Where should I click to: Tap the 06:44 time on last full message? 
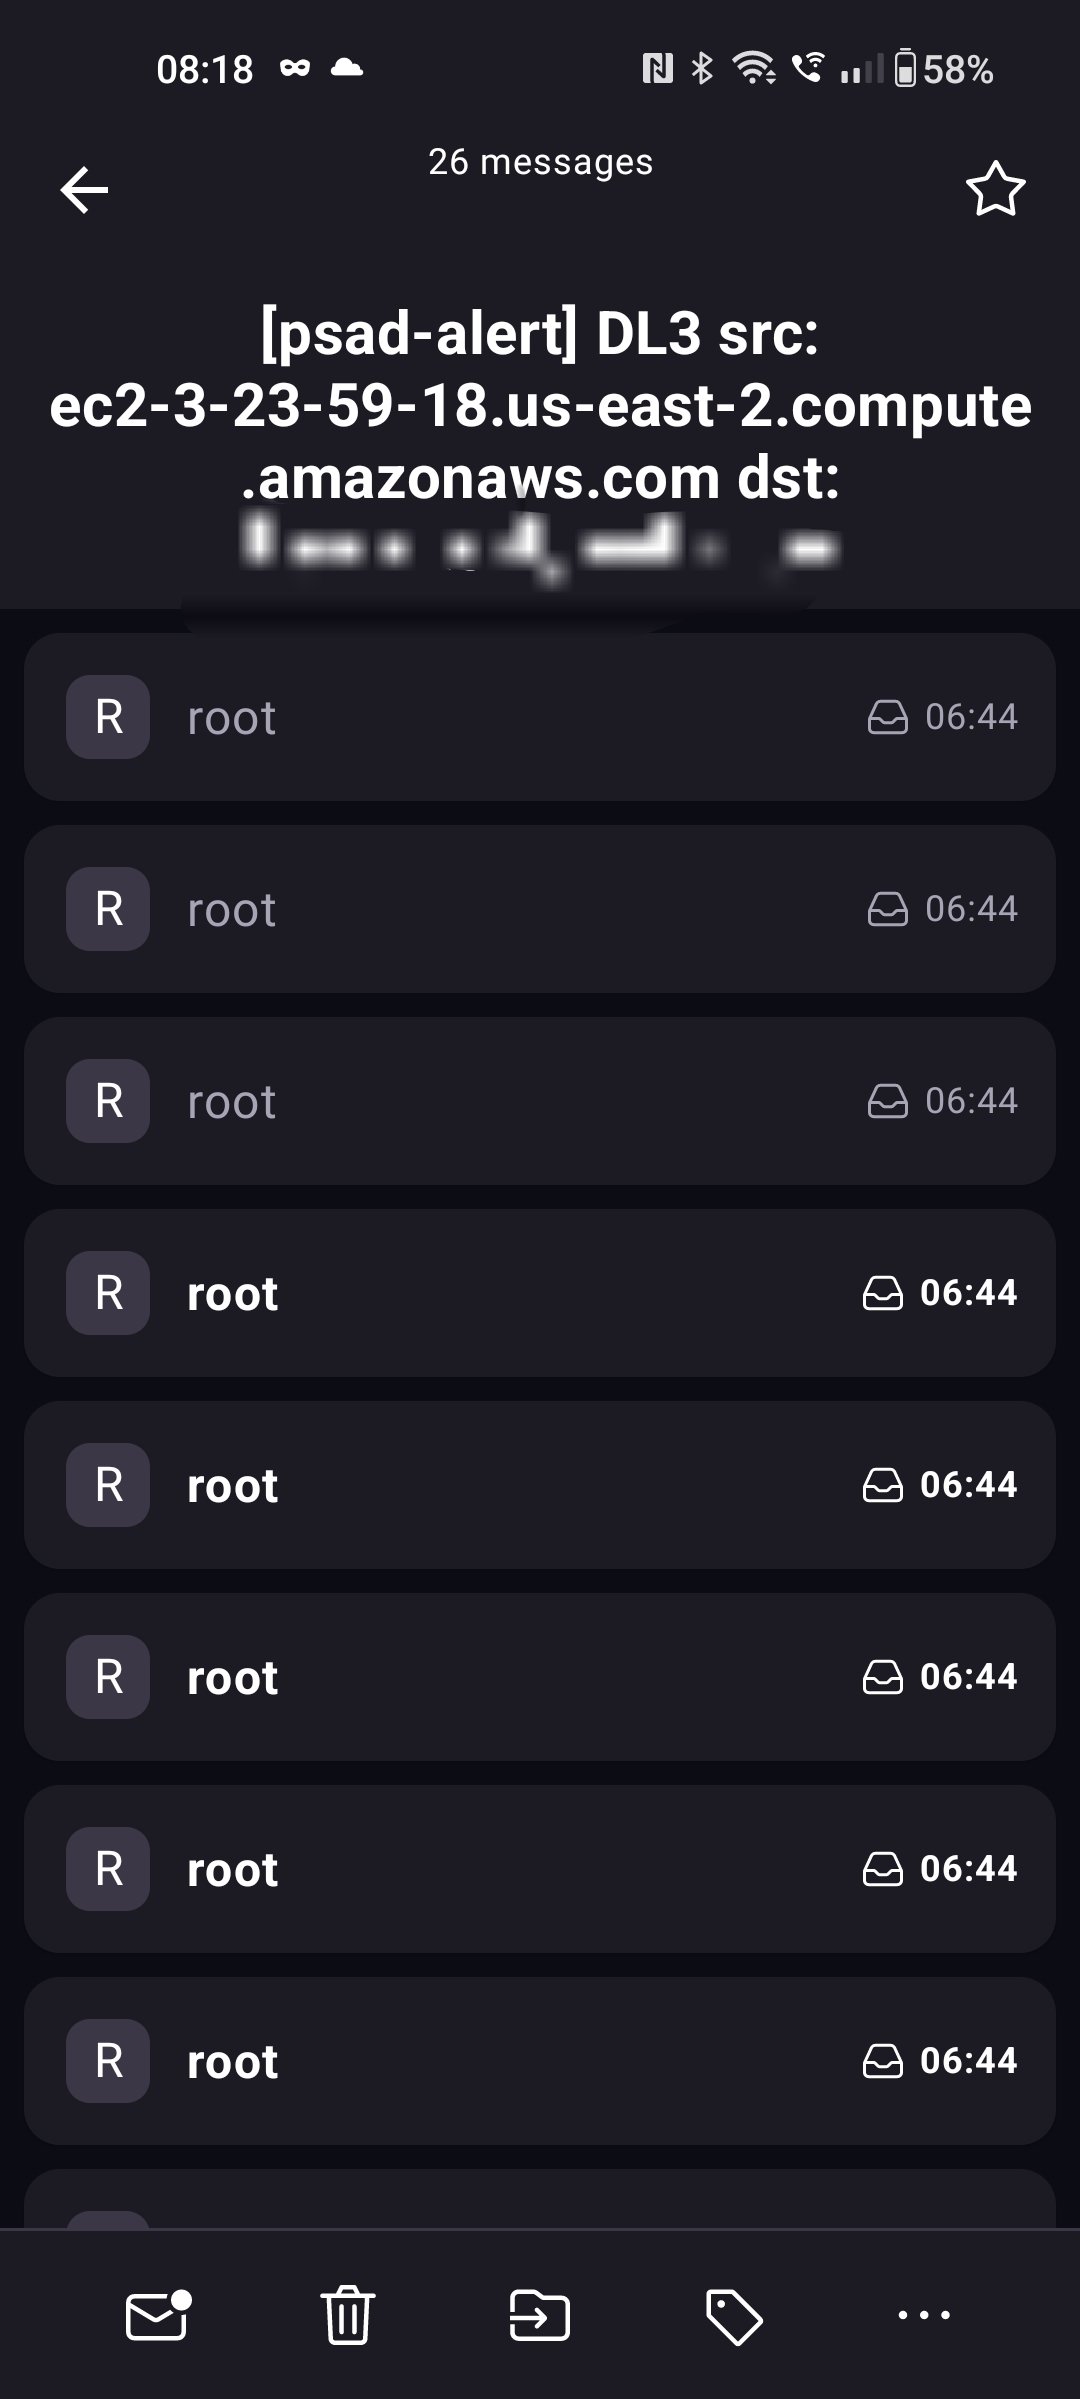point(968,2061)
